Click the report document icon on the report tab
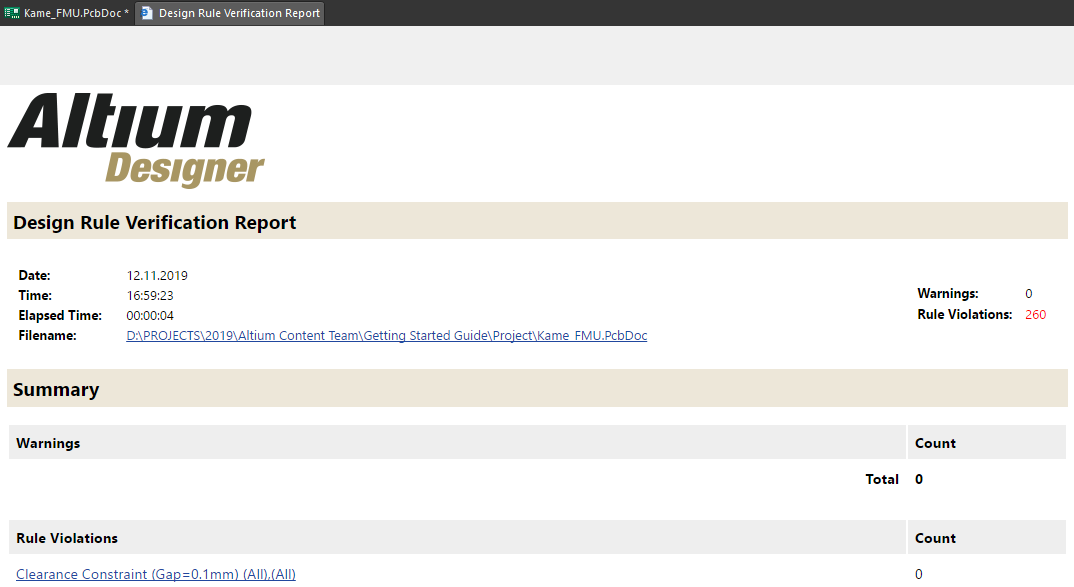The height and width of the screenshot is (587, 1074). click(x=145, y=13)
